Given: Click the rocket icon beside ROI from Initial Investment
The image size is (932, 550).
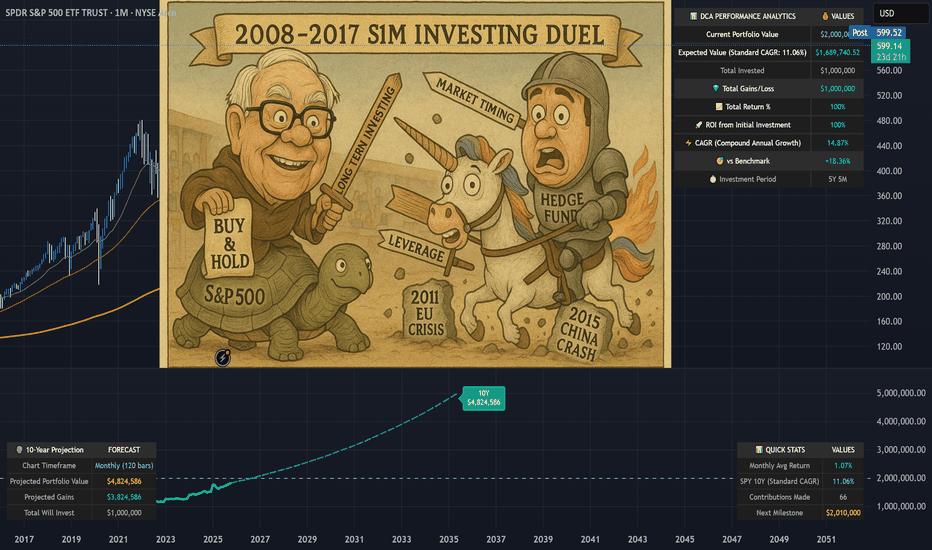Looking at the screenshot, I should (698, 125).
